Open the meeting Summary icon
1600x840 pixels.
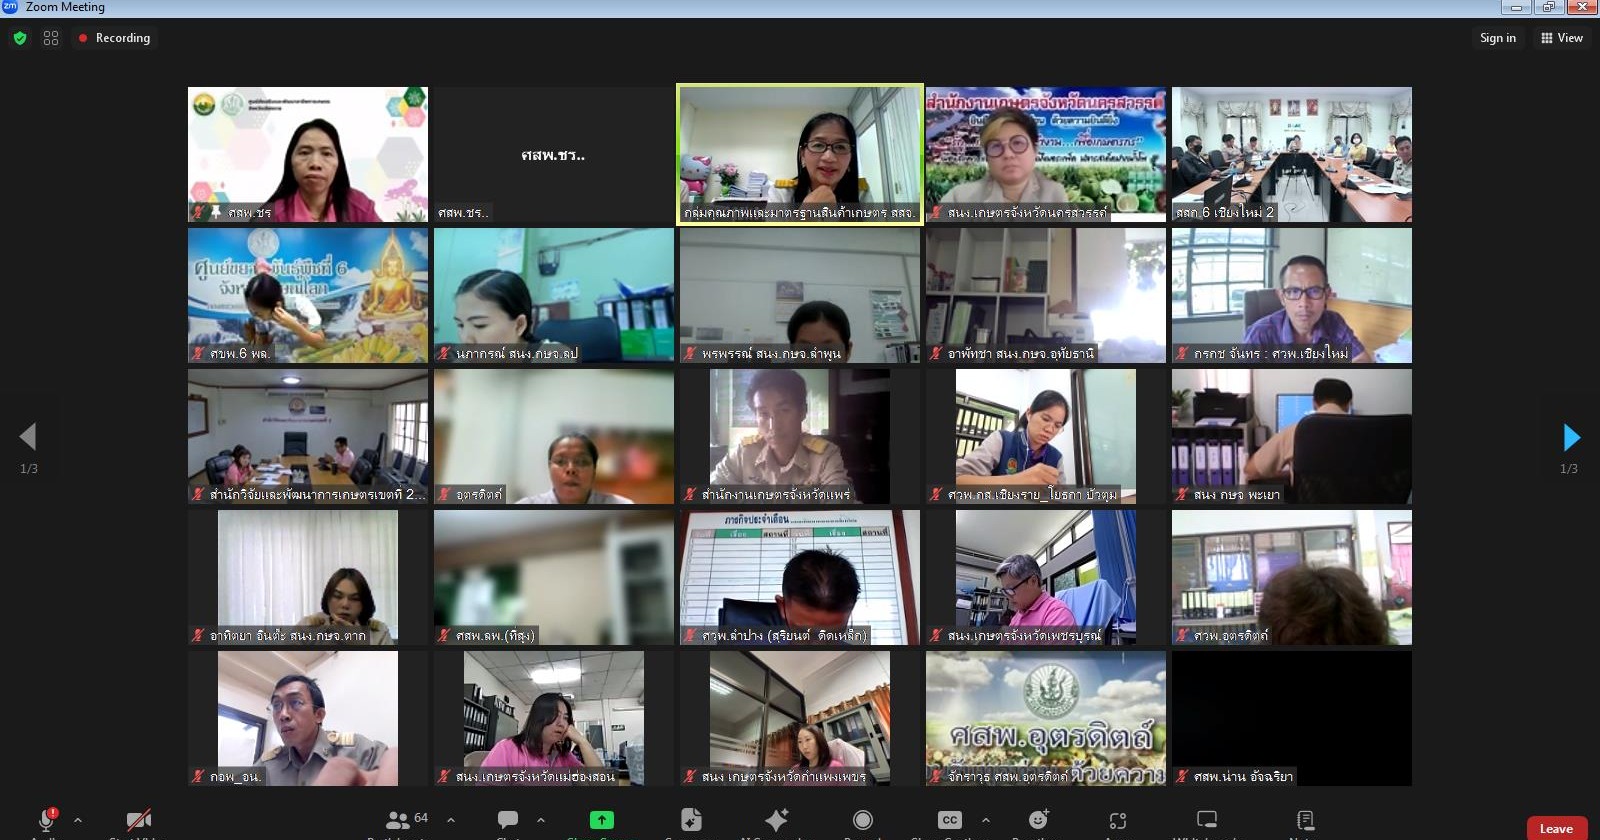(x=691, y=820)
